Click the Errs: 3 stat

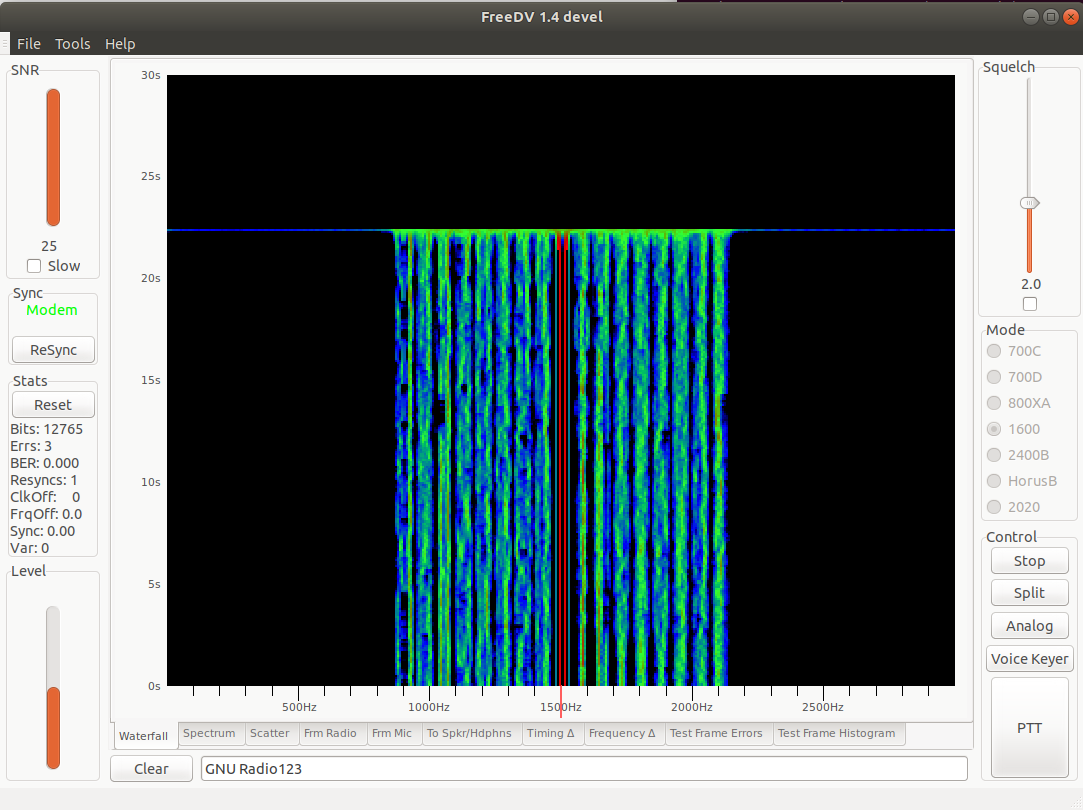click(31, 446)
